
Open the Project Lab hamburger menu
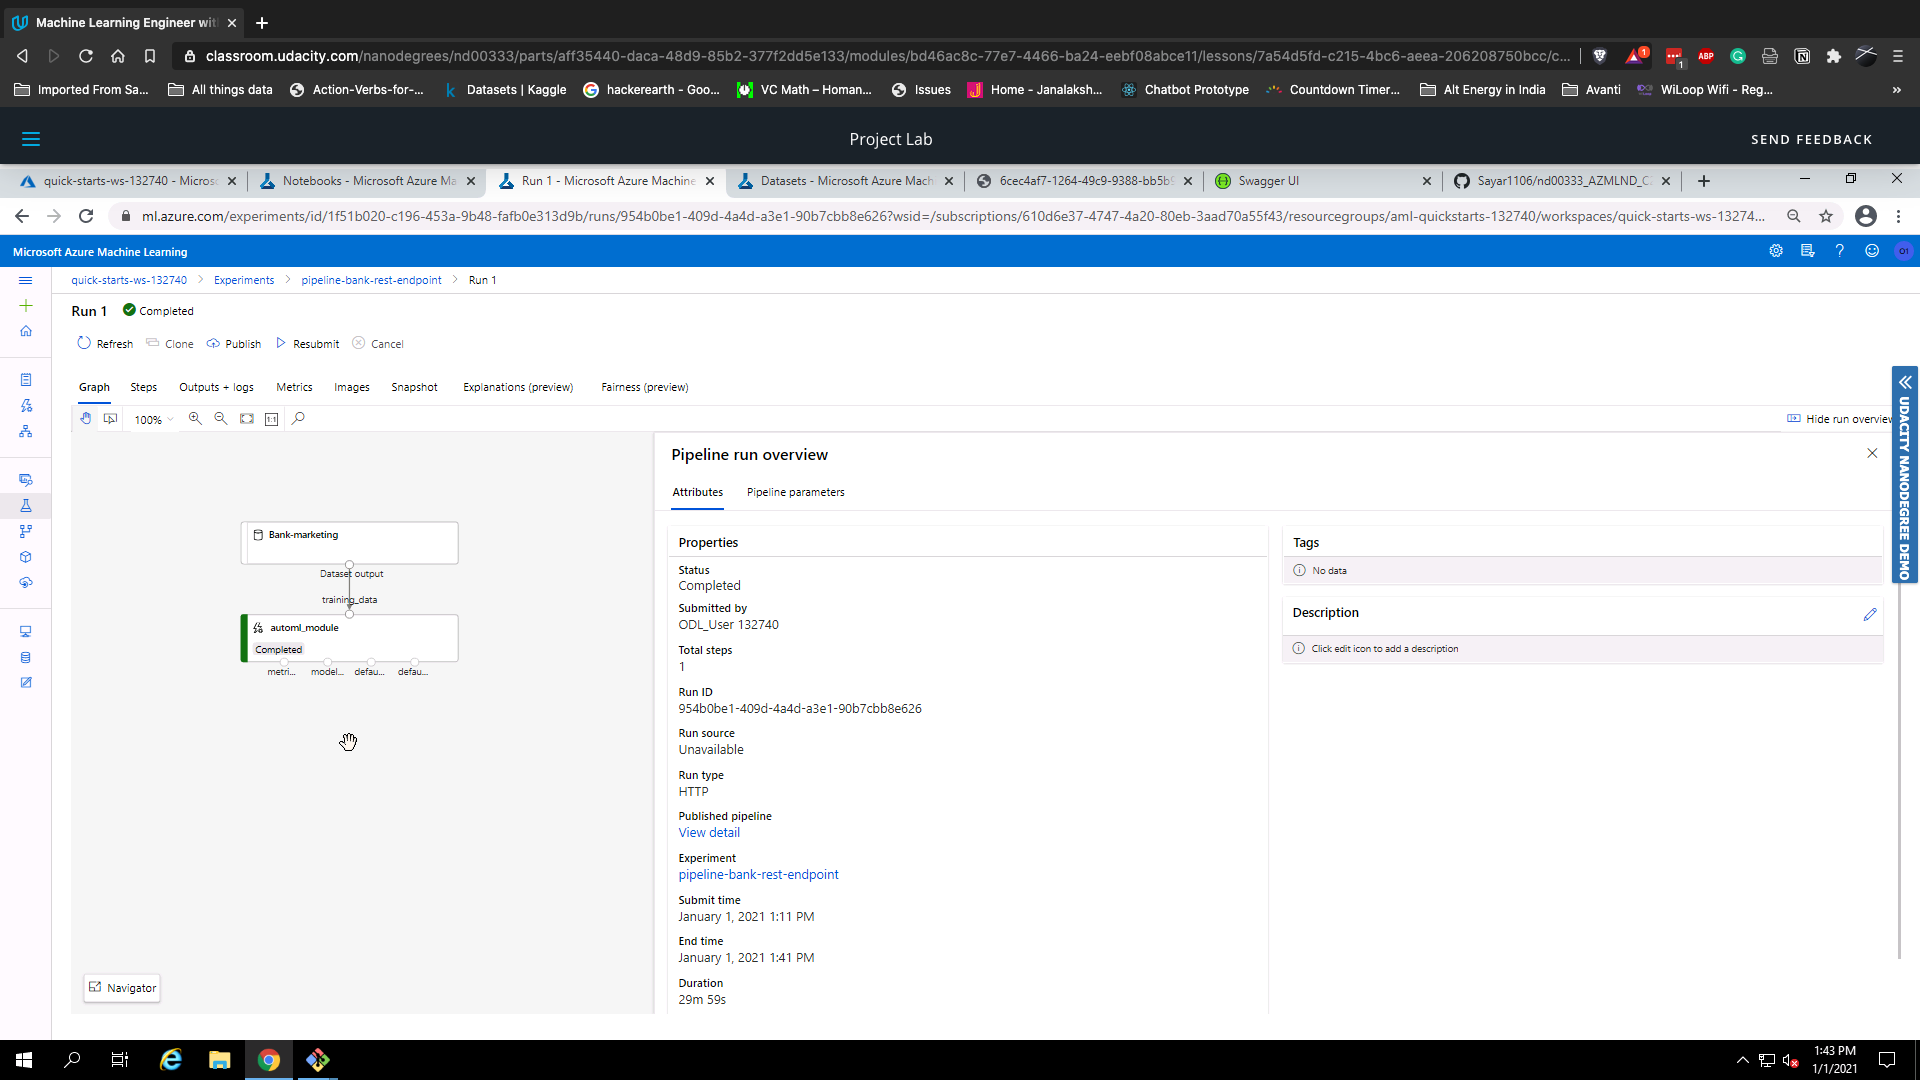31,139
